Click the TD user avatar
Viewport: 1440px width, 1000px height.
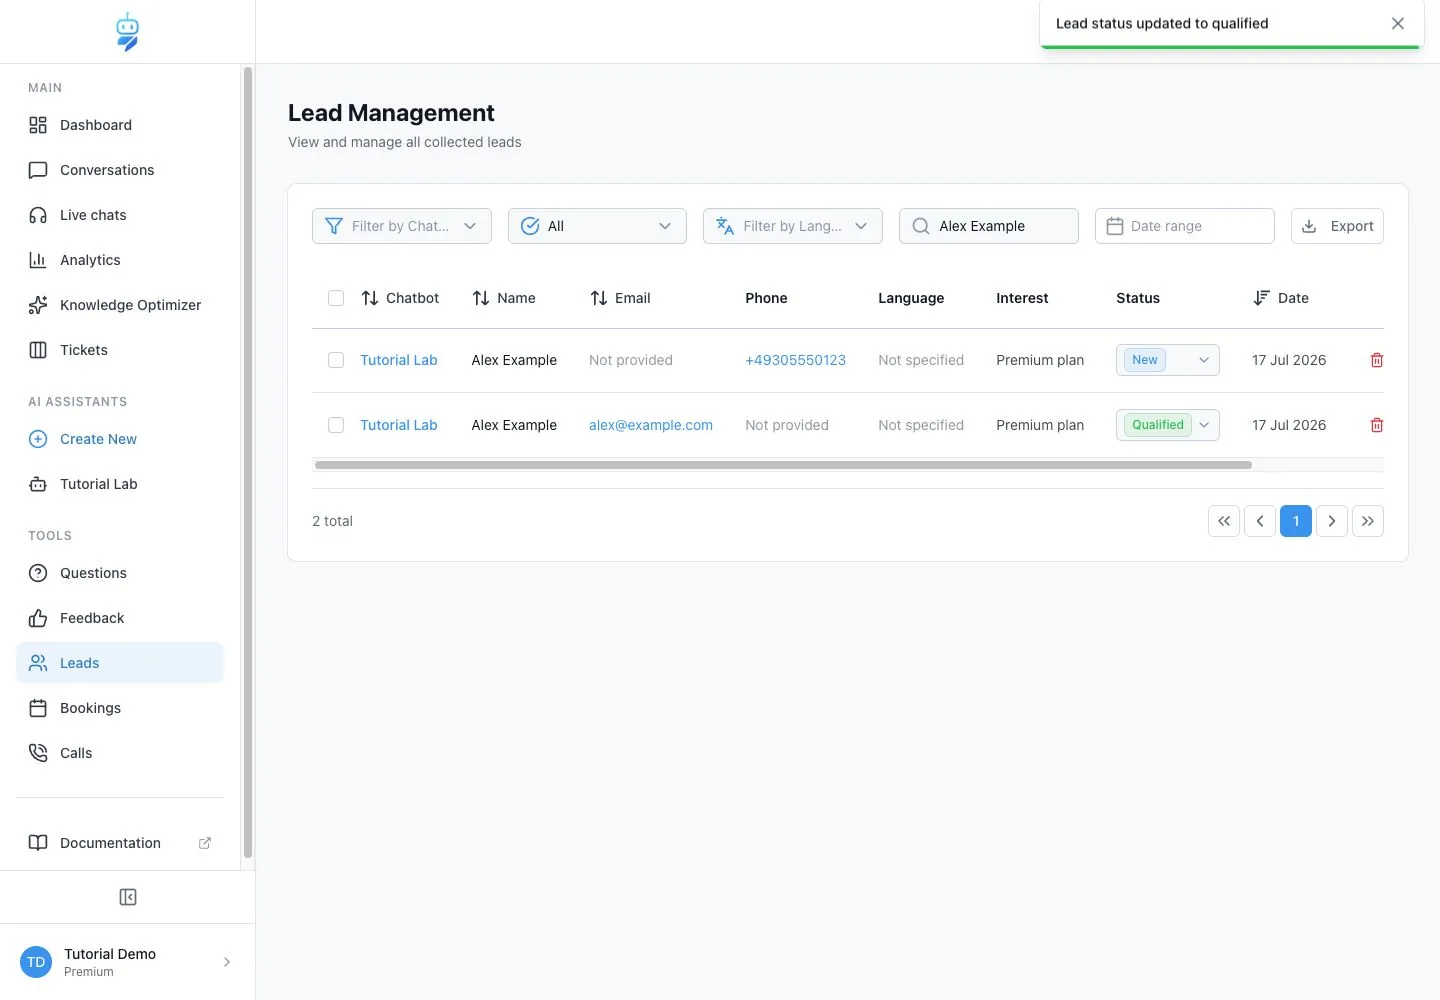pos(36,962)
